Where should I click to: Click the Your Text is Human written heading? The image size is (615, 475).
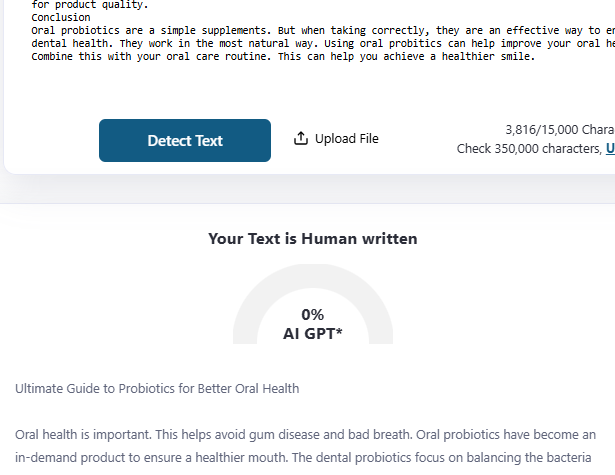[x=312, y=239]
